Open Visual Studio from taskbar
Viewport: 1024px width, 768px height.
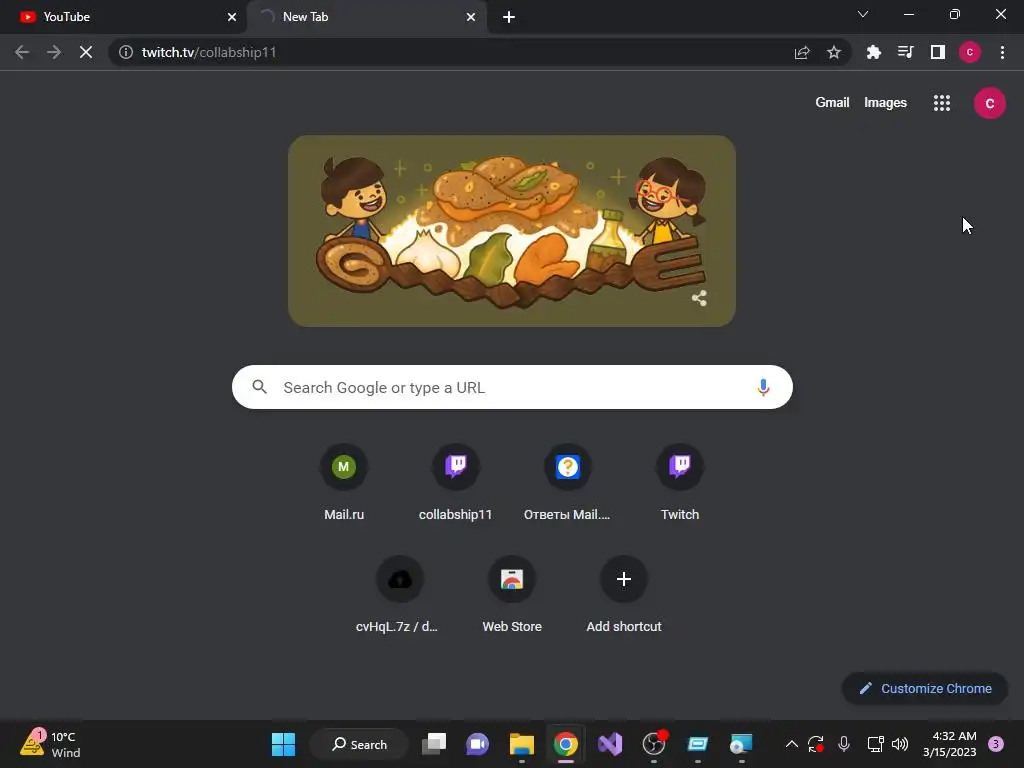tap(610, 744)
